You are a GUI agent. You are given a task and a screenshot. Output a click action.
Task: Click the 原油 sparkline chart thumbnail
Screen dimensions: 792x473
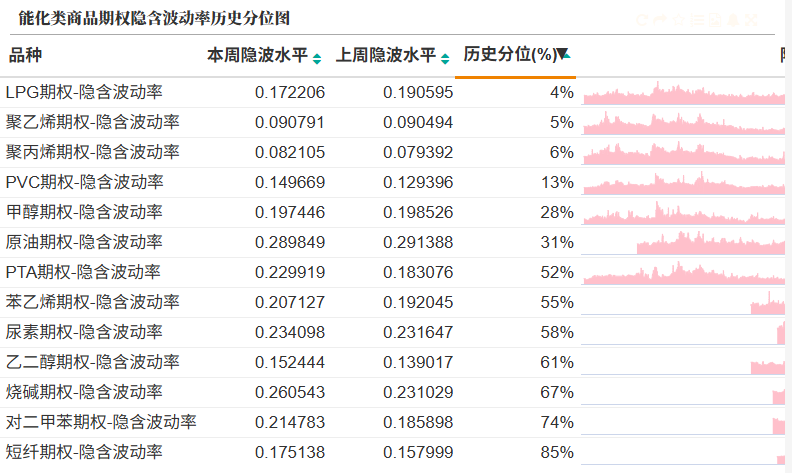point(683,243)
